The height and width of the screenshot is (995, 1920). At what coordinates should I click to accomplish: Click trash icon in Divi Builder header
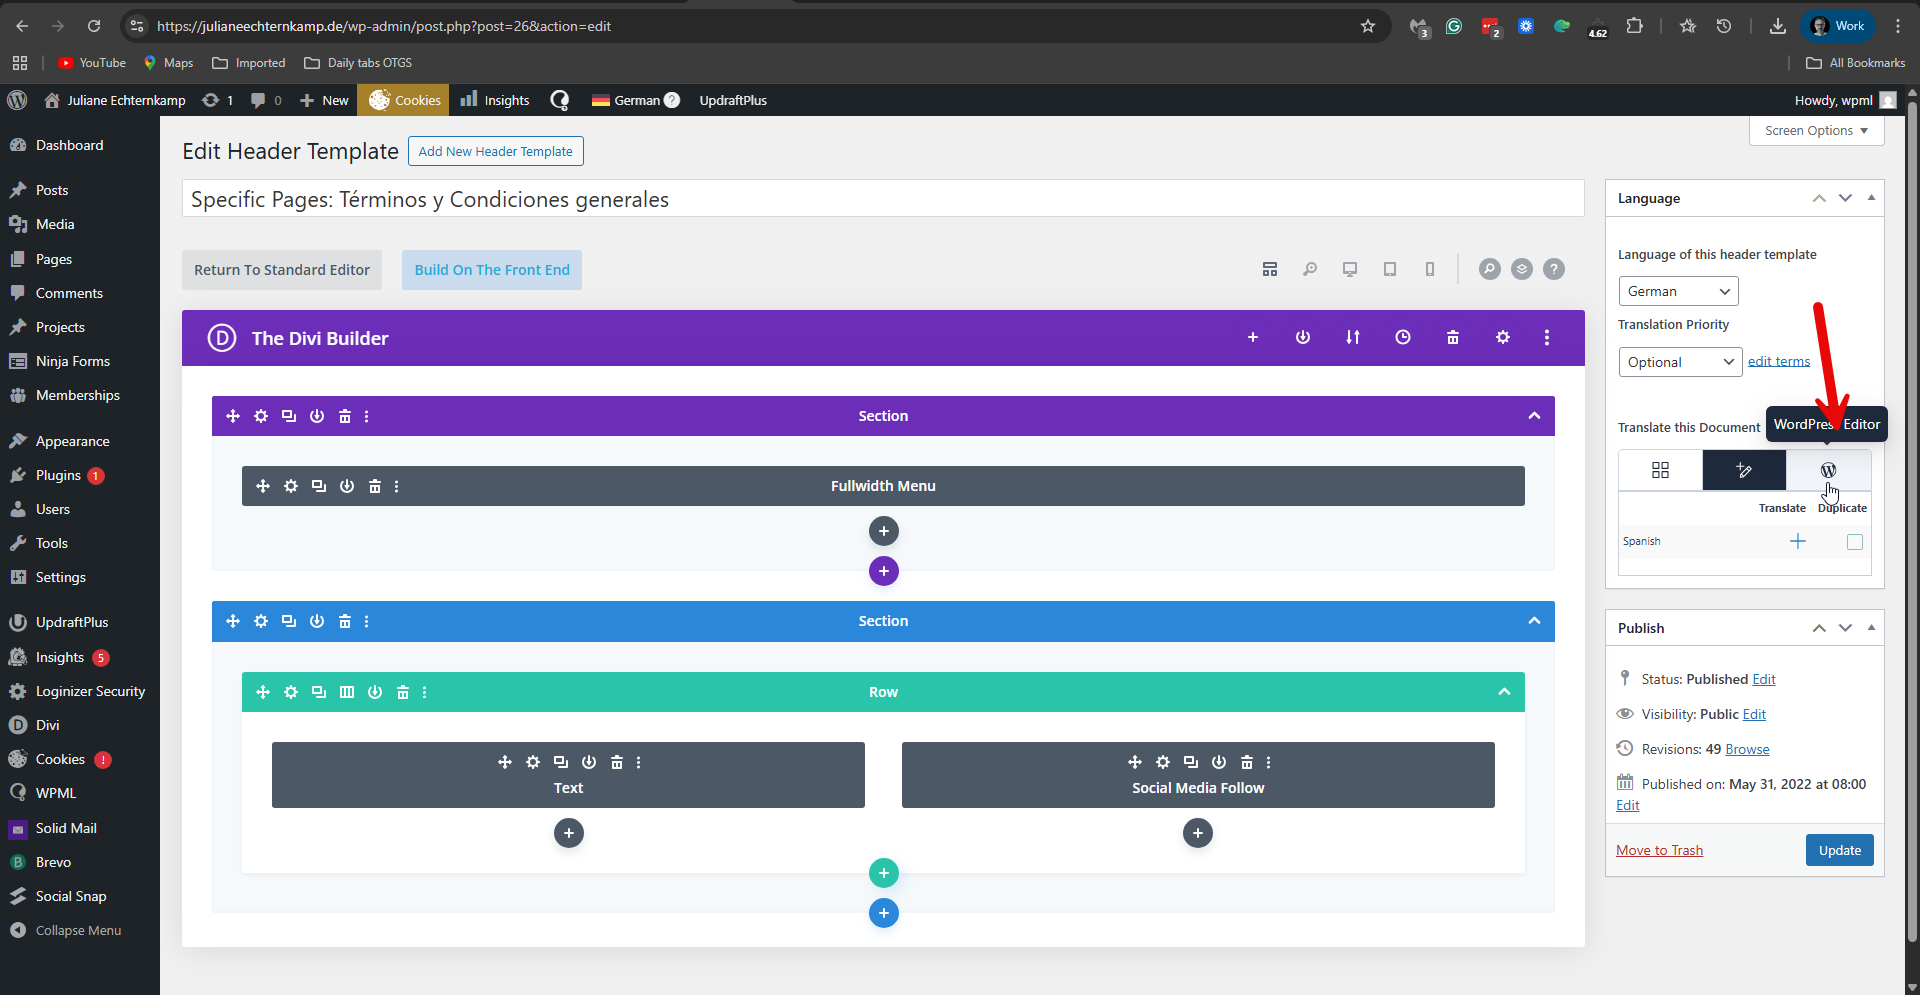coord(1452,338)
